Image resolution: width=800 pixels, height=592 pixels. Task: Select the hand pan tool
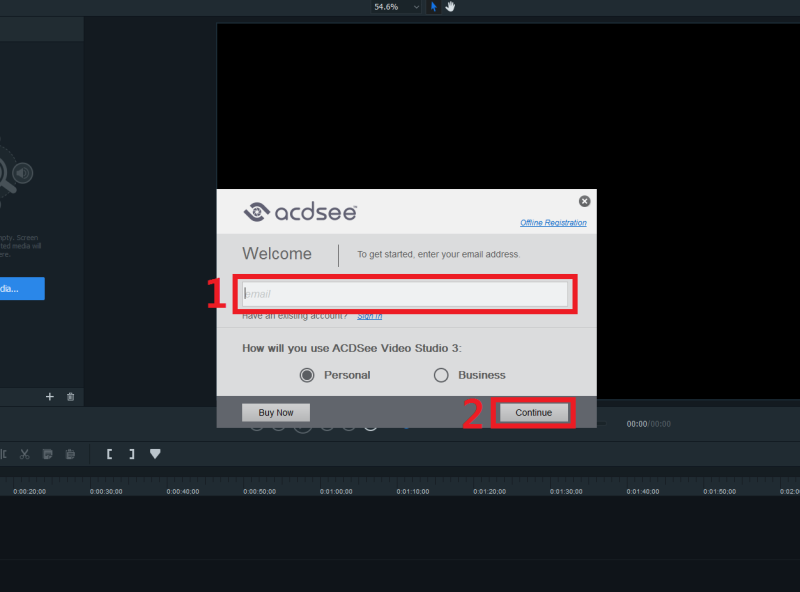click(x=450, y=7)
